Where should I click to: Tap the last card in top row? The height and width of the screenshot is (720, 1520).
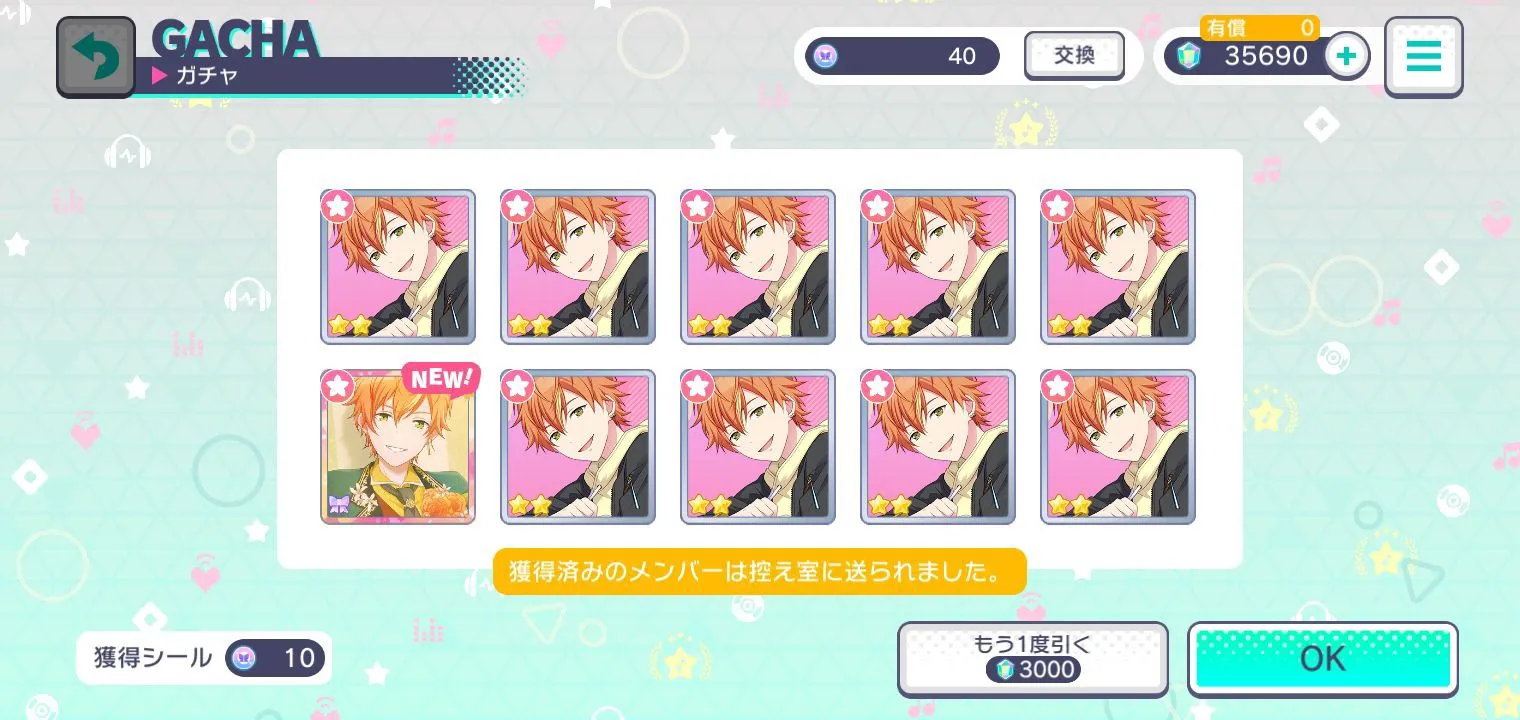tap(1118, 267)
